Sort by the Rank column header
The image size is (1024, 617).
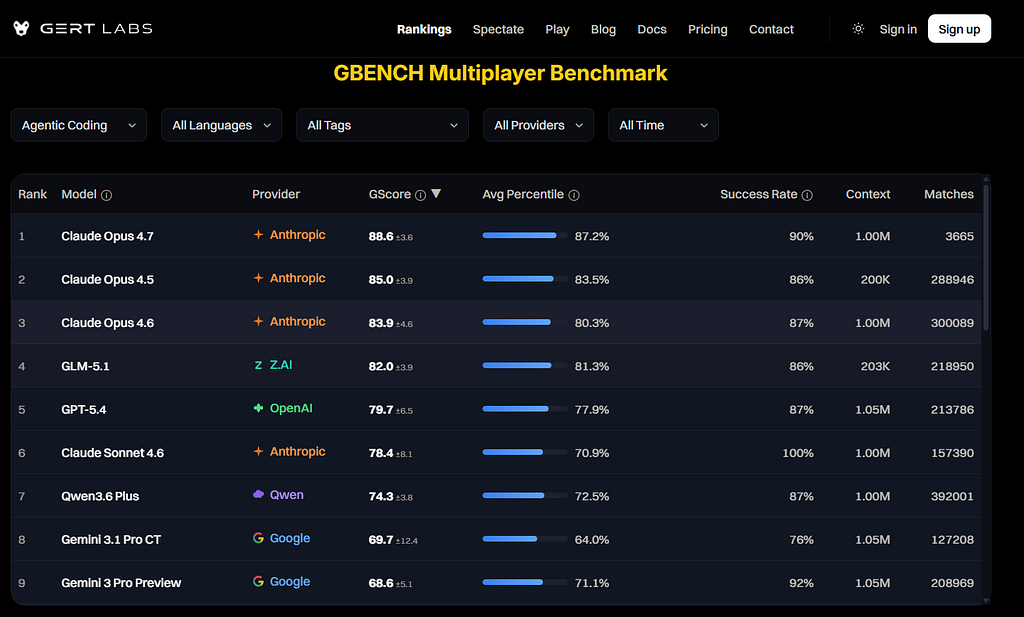click(33, 194)
